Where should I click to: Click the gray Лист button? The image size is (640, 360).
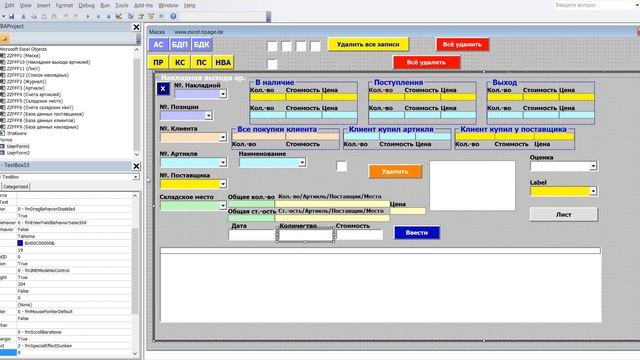click(564, 214)
